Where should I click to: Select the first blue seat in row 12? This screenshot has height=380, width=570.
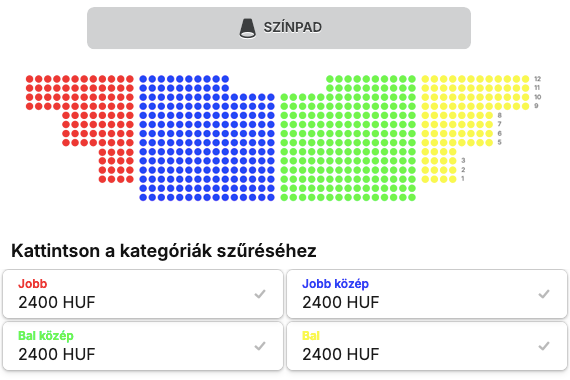click(x=143, y=79)
